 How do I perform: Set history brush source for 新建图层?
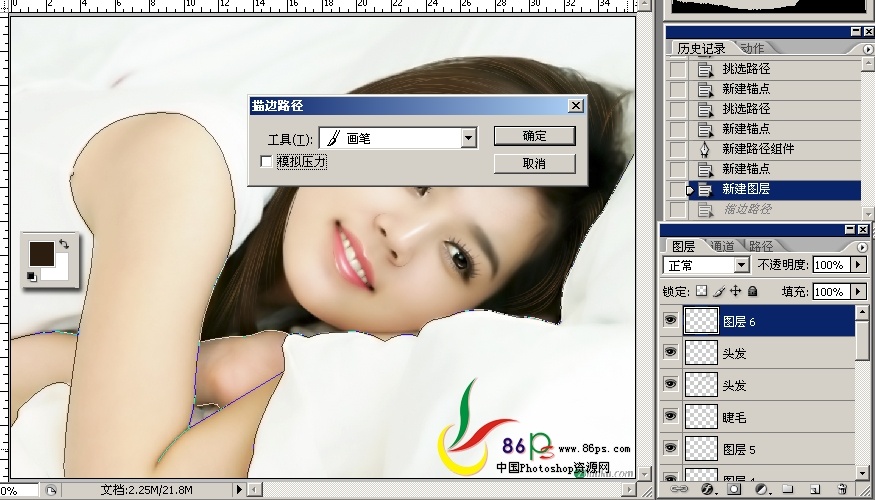pos(677,190)
